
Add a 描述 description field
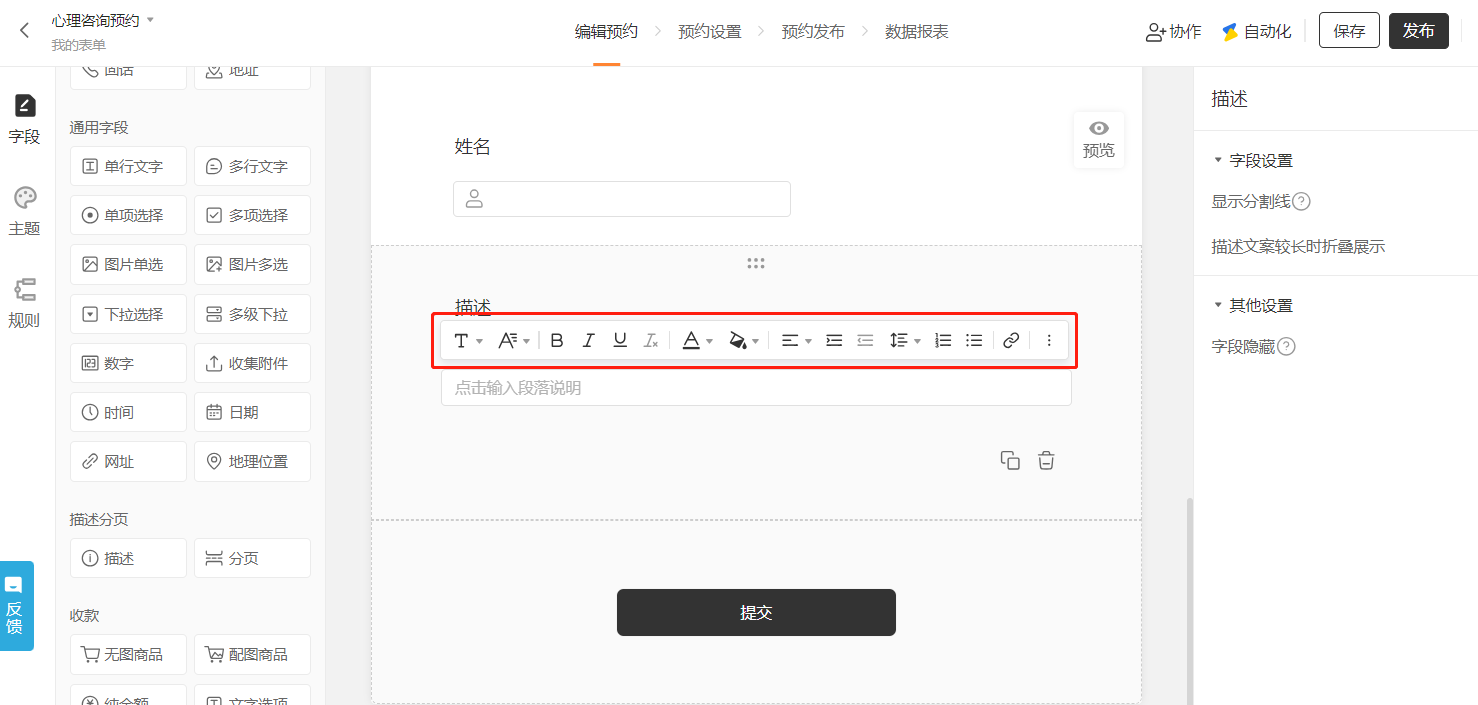128,558
